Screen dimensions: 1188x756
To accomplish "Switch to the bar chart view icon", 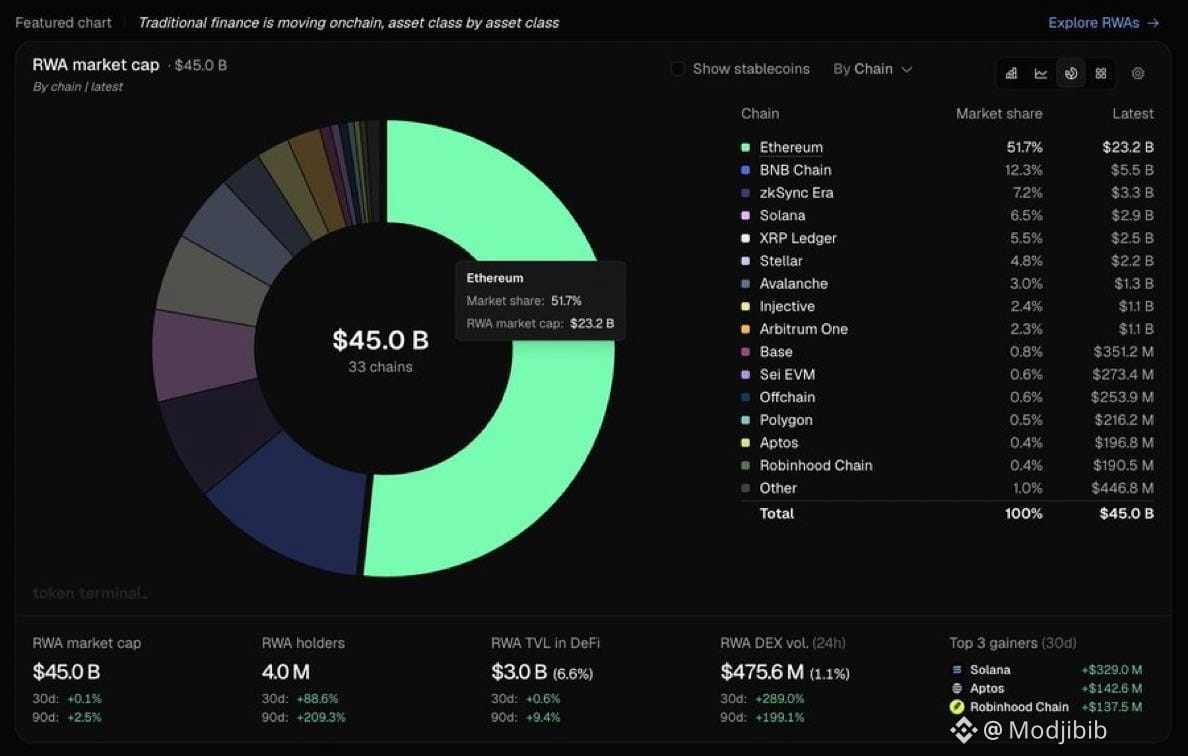I will coord(1011,73).
